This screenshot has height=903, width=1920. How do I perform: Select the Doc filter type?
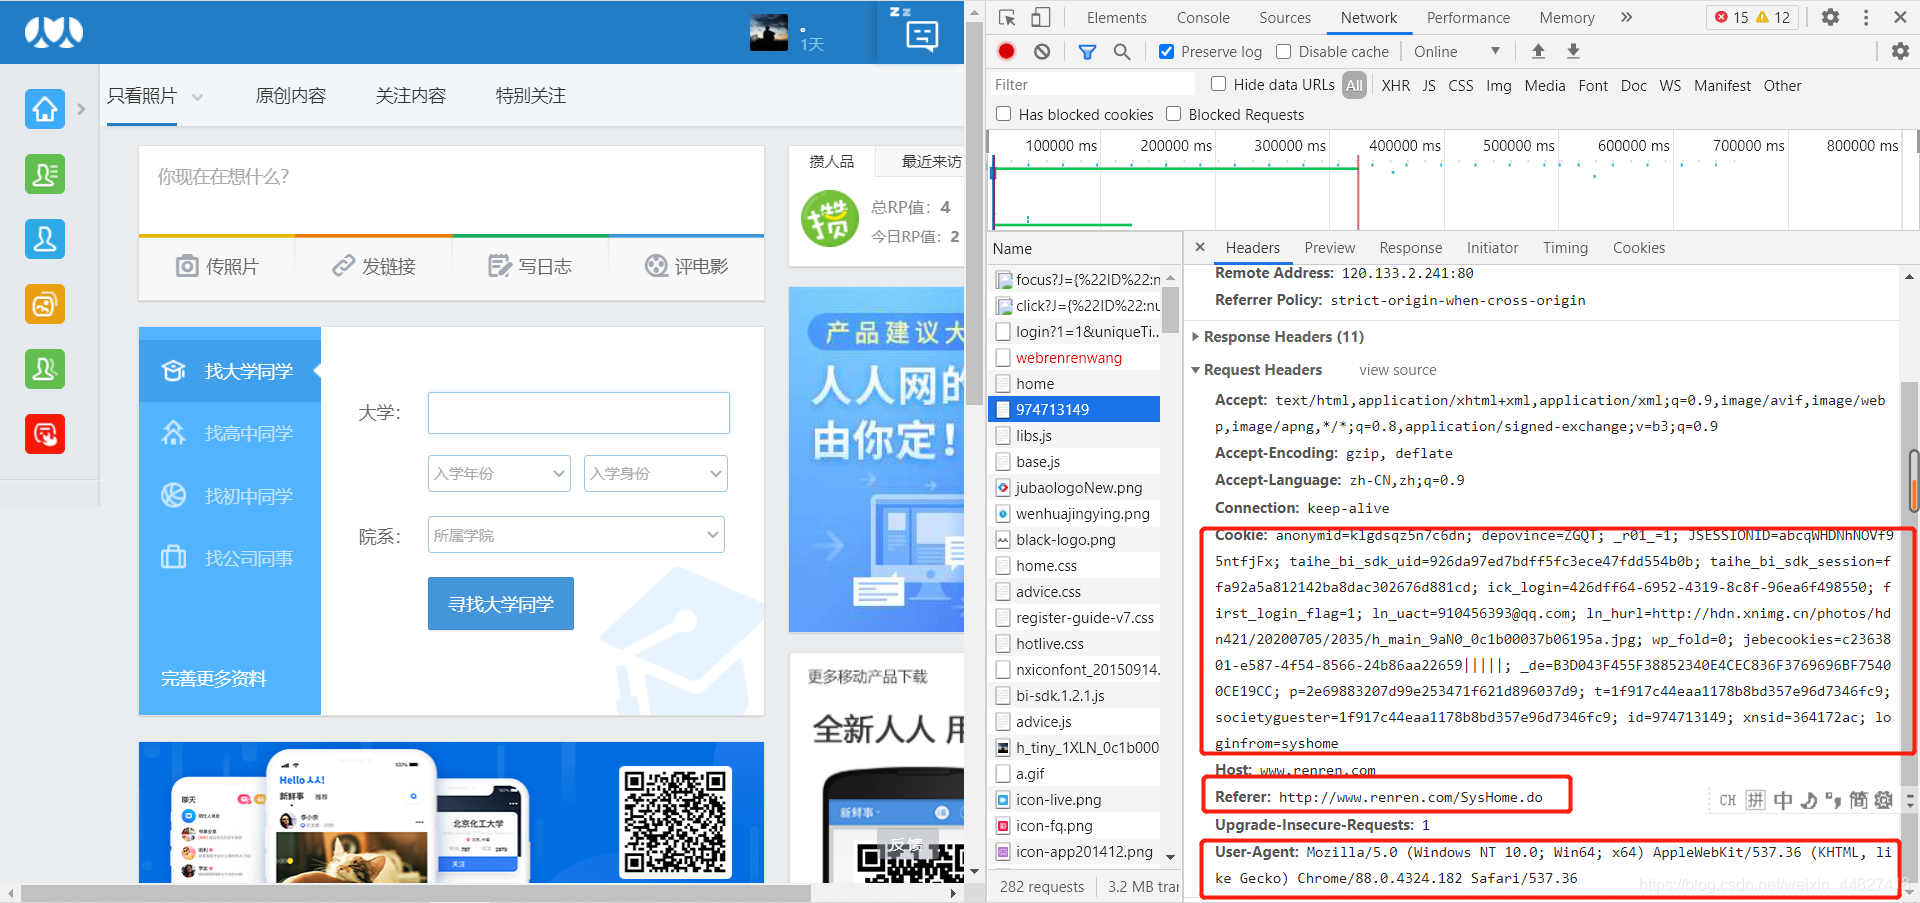[x=1633, y=85]
